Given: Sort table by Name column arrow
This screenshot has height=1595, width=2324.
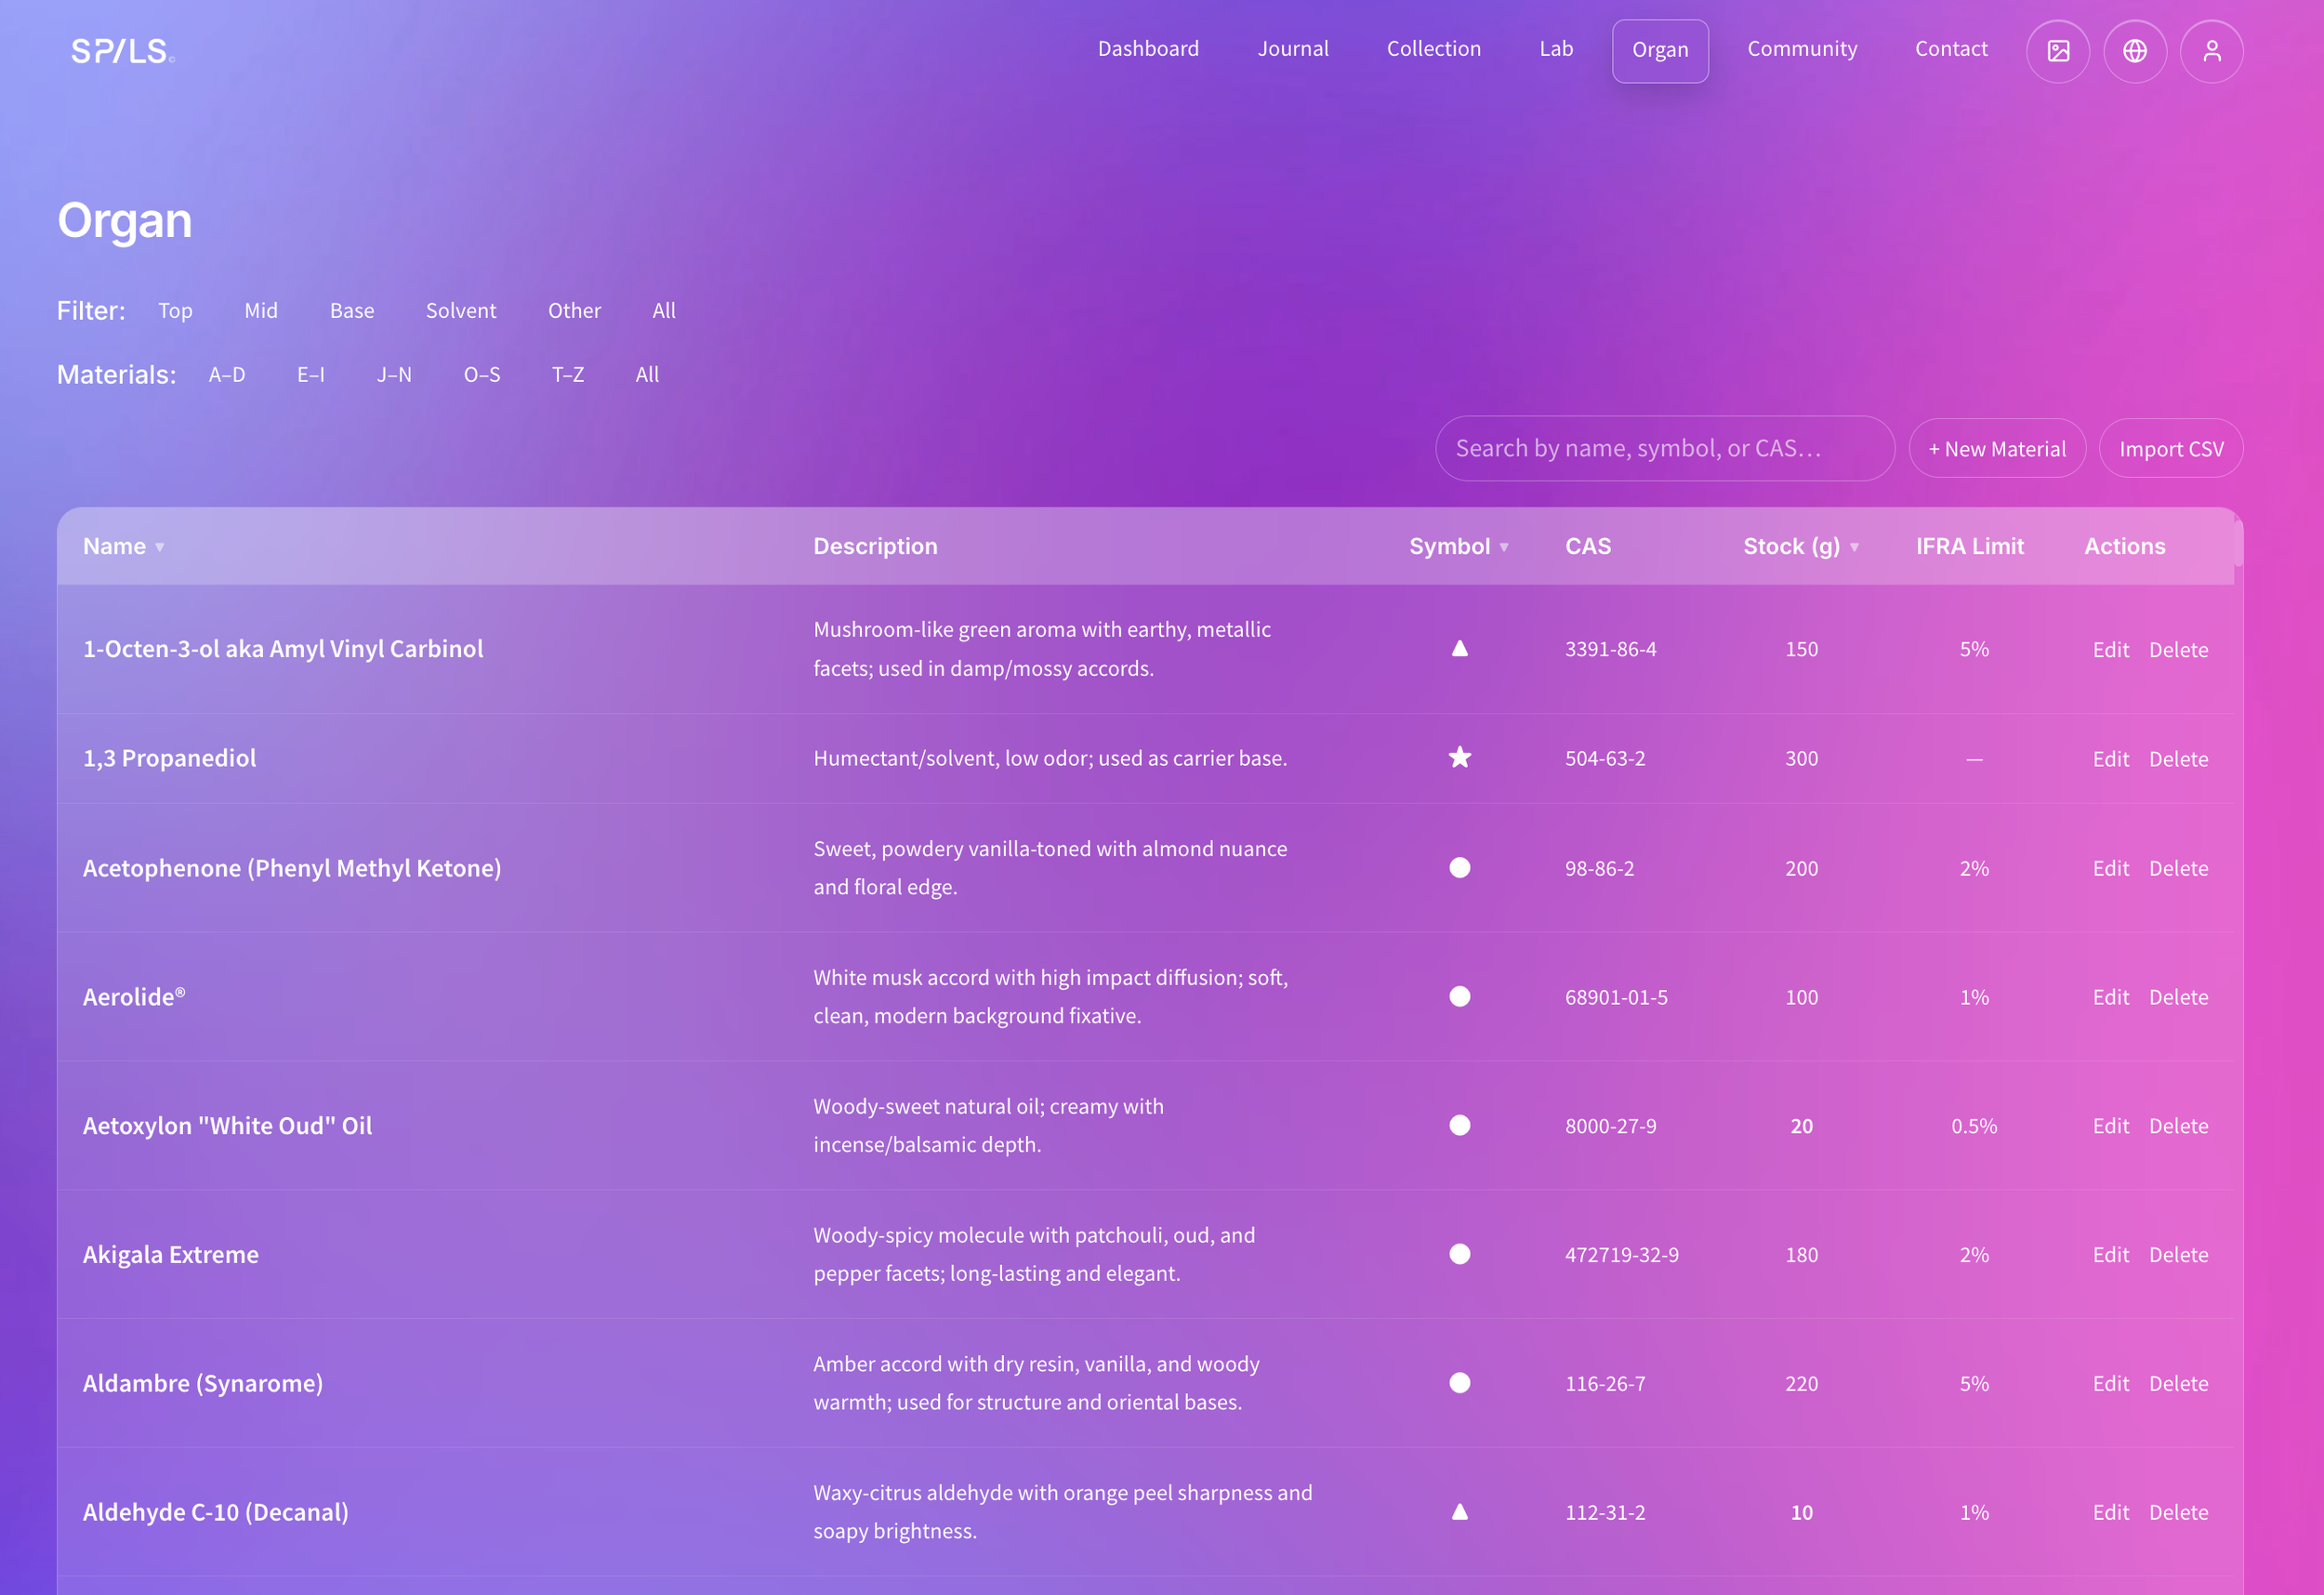Looking at the screenshot, I should point(160,547).
